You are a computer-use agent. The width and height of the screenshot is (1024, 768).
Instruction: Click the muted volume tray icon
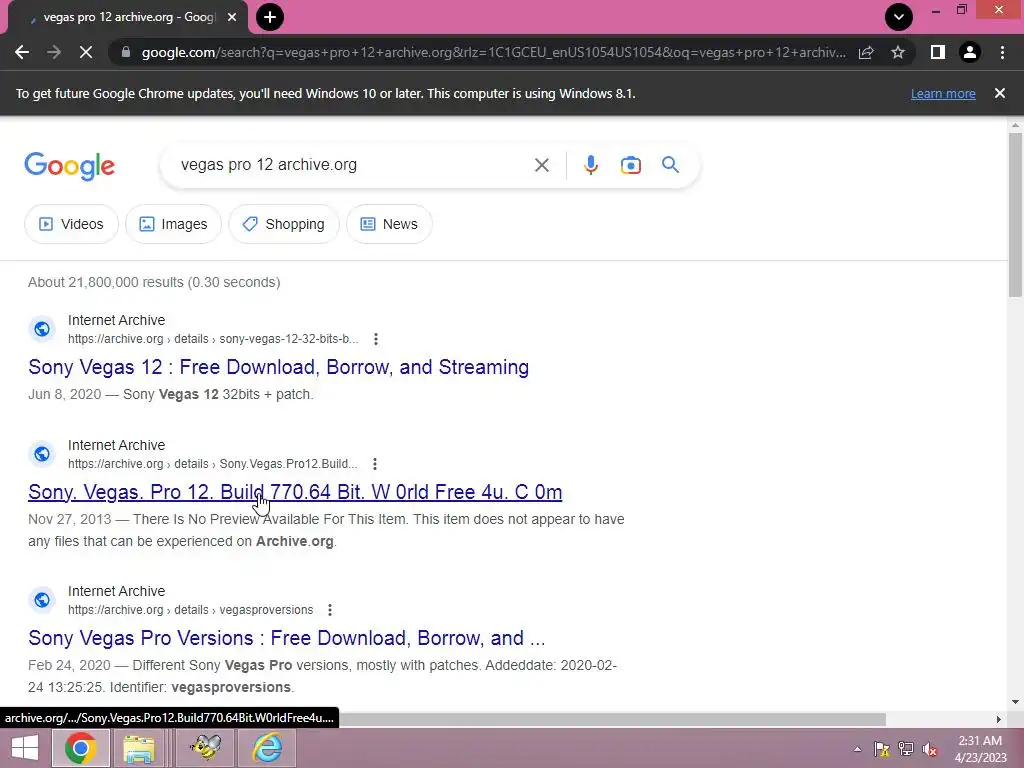pos(930,749)
